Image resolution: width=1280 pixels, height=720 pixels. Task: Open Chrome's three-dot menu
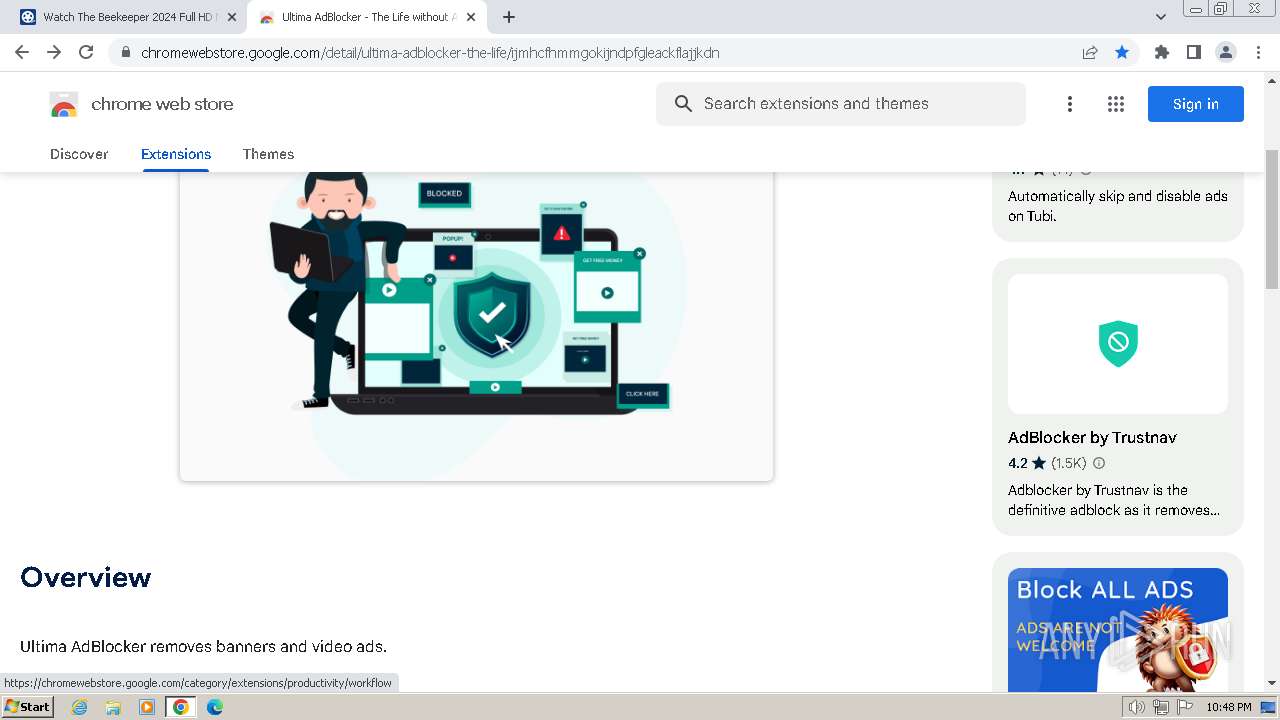[x=1258, y=52]
